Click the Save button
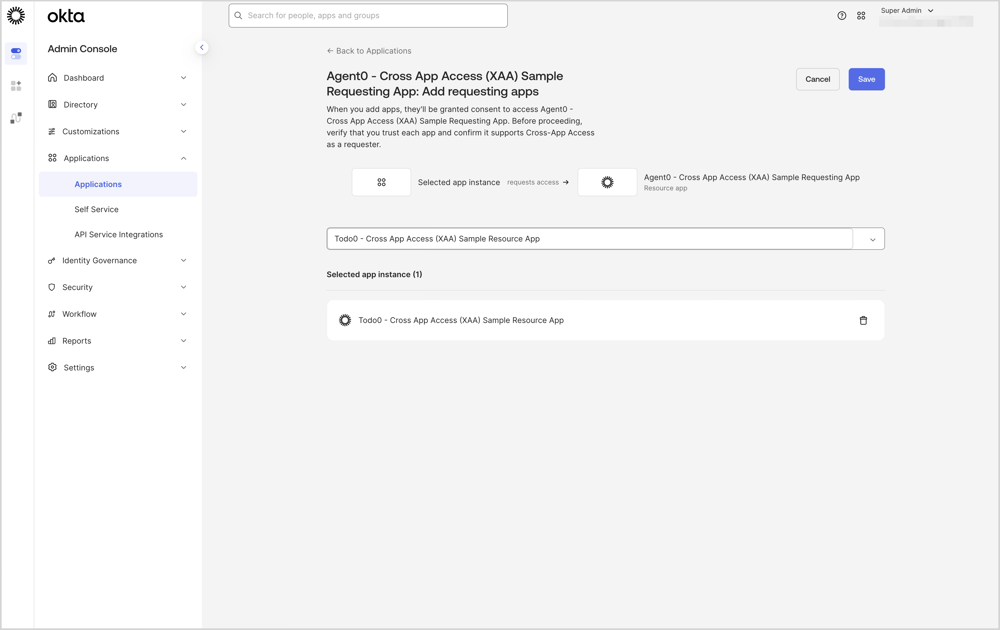1000x630 pixels. pyautogui.click(x=866, y=79)
